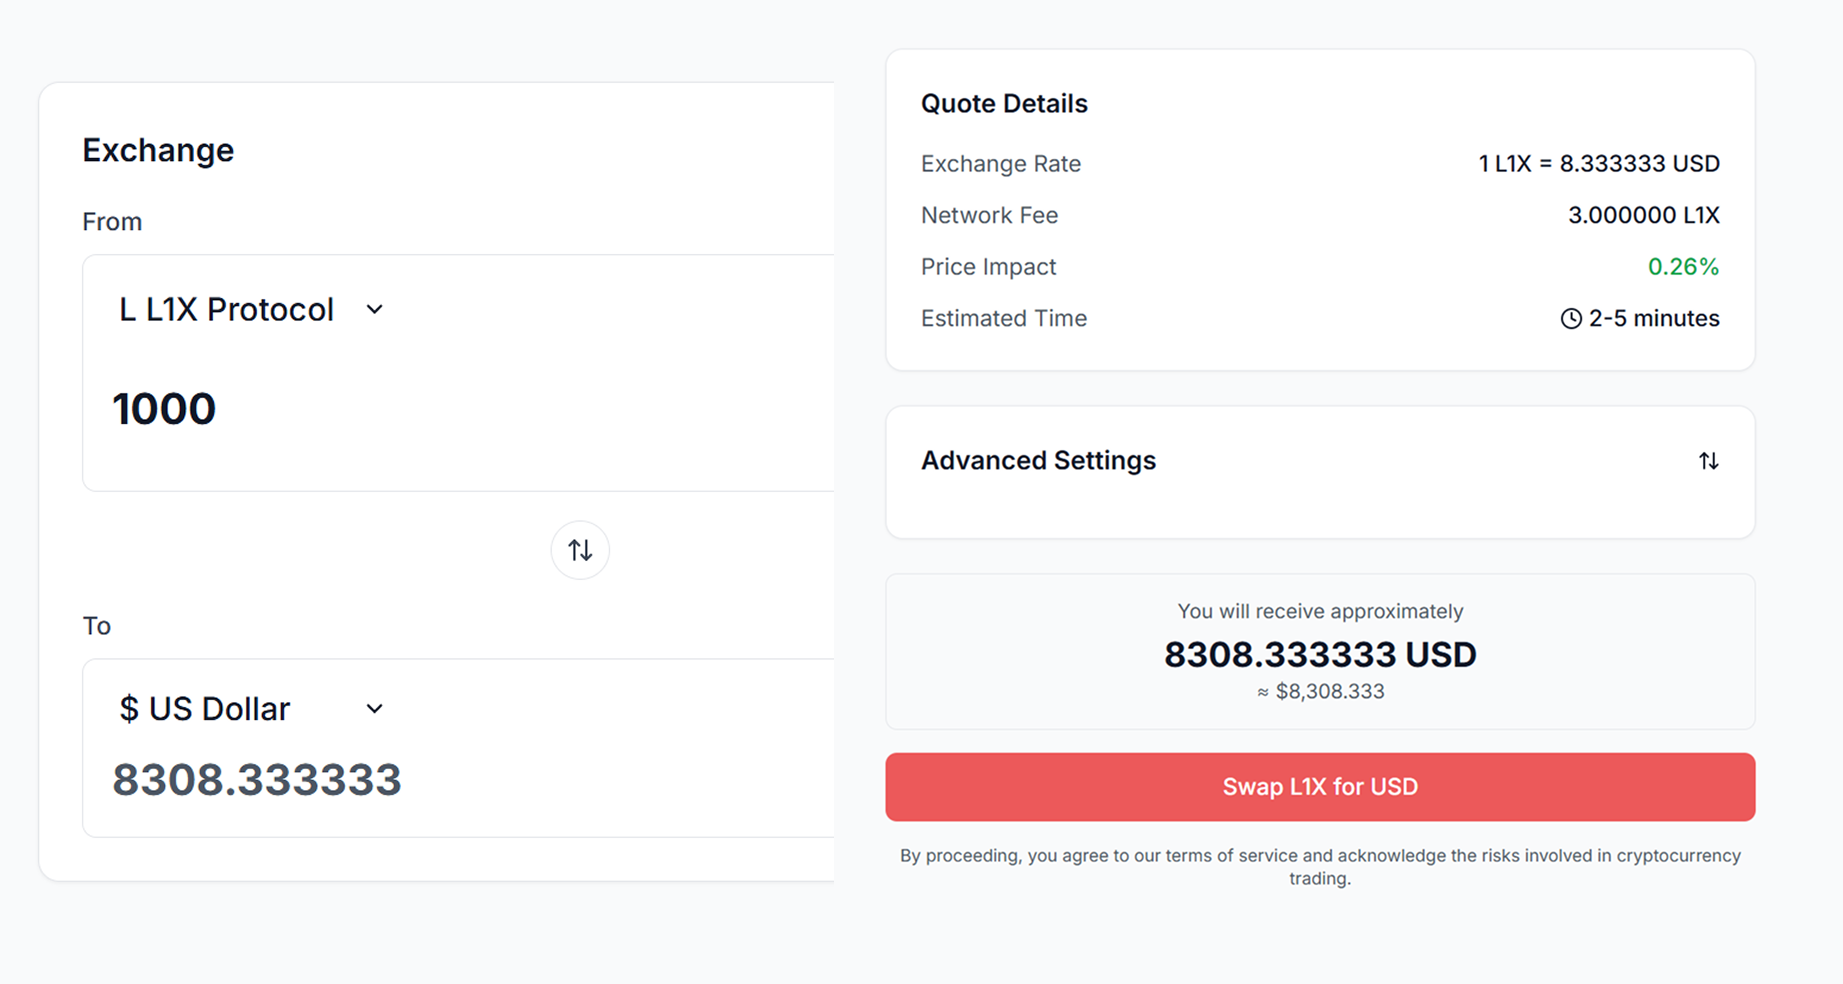Click the swap direction arrows button
Viewport: 1843px width, 984px height.
point(580,550)
